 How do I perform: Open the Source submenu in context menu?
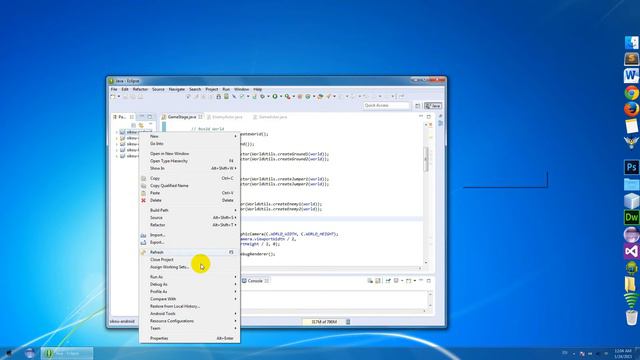(189, 218)
